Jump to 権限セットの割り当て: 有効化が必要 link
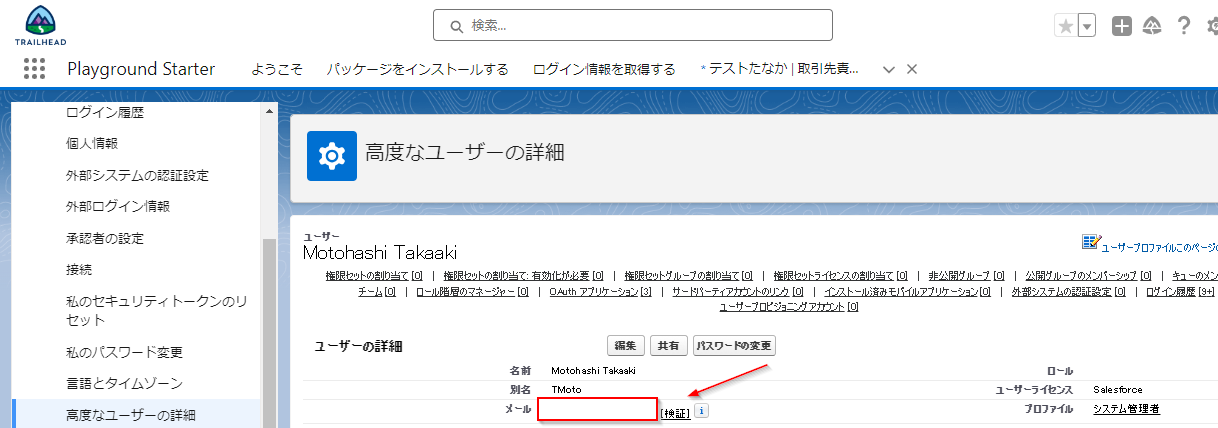 pos(524,276)
